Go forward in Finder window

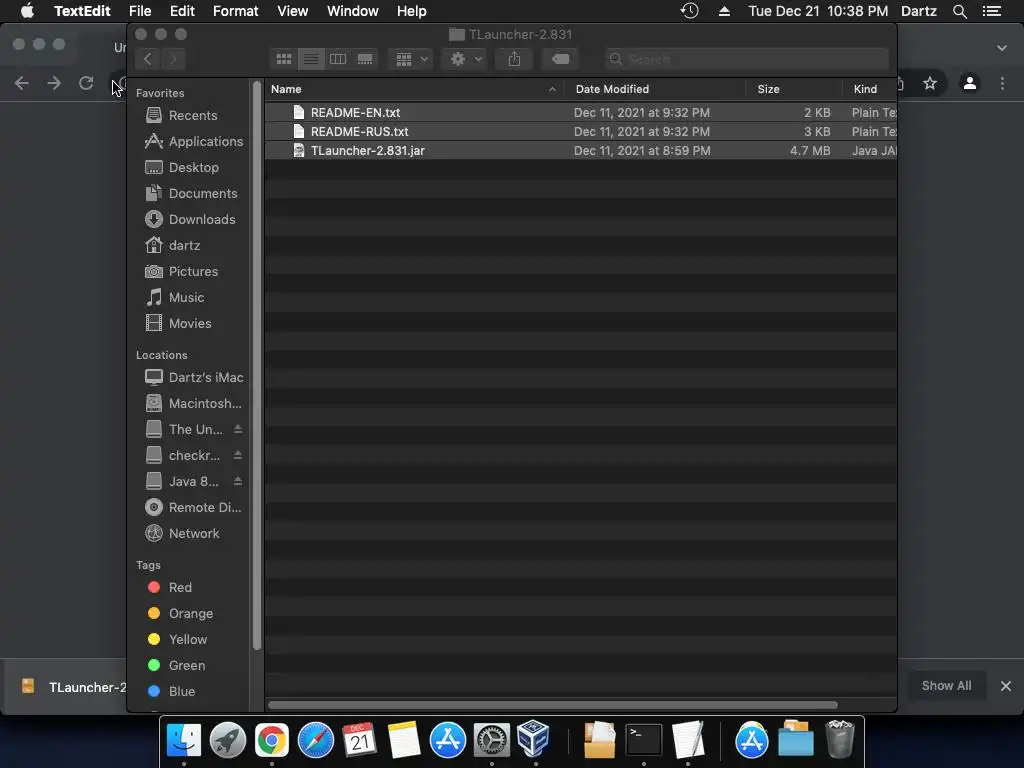tap(173, 59)
